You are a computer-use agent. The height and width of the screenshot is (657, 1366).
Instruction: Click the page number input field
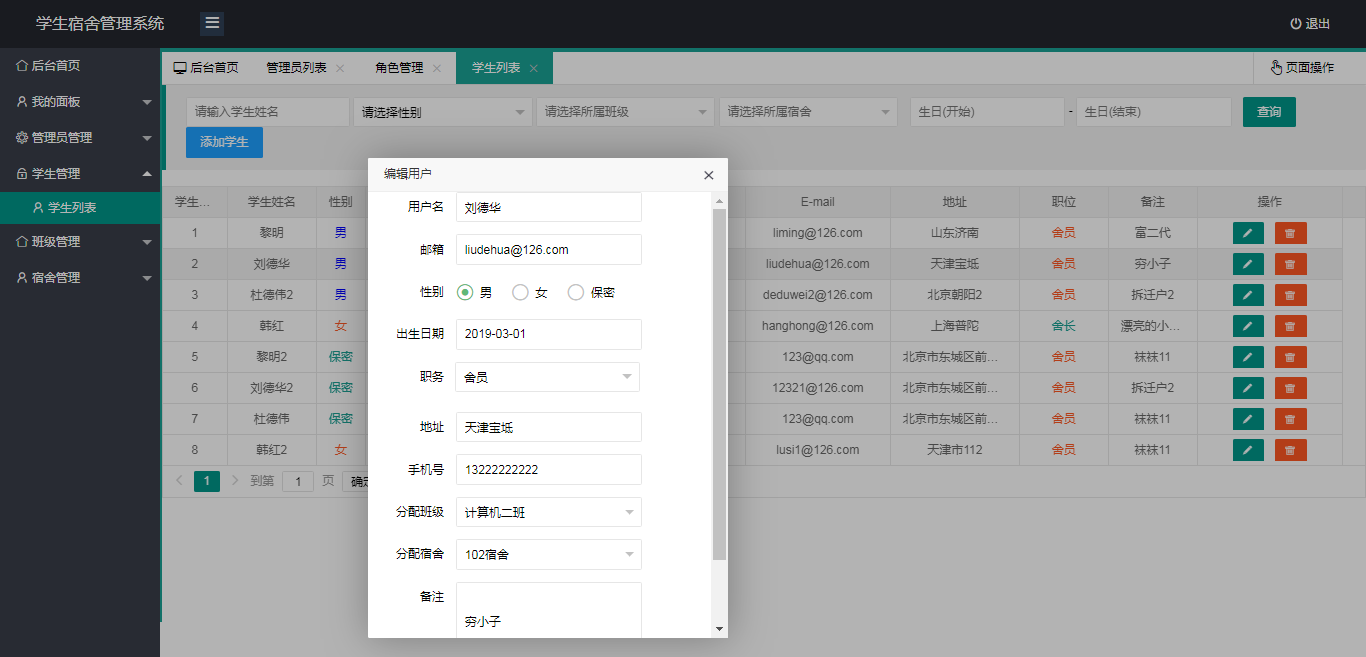297,481
